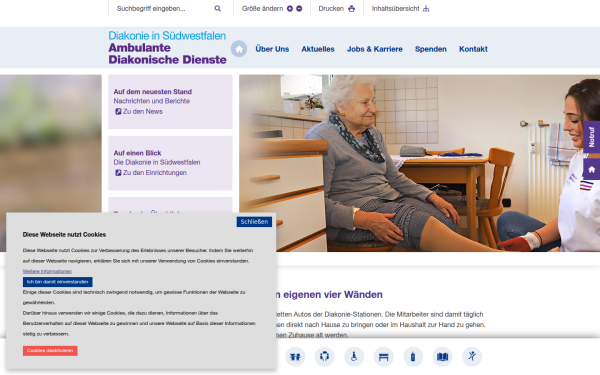The height and width of the screenshot is (375, 600).
Task: Open the Zu den Einrichtungen link
Action: point(155,173)
